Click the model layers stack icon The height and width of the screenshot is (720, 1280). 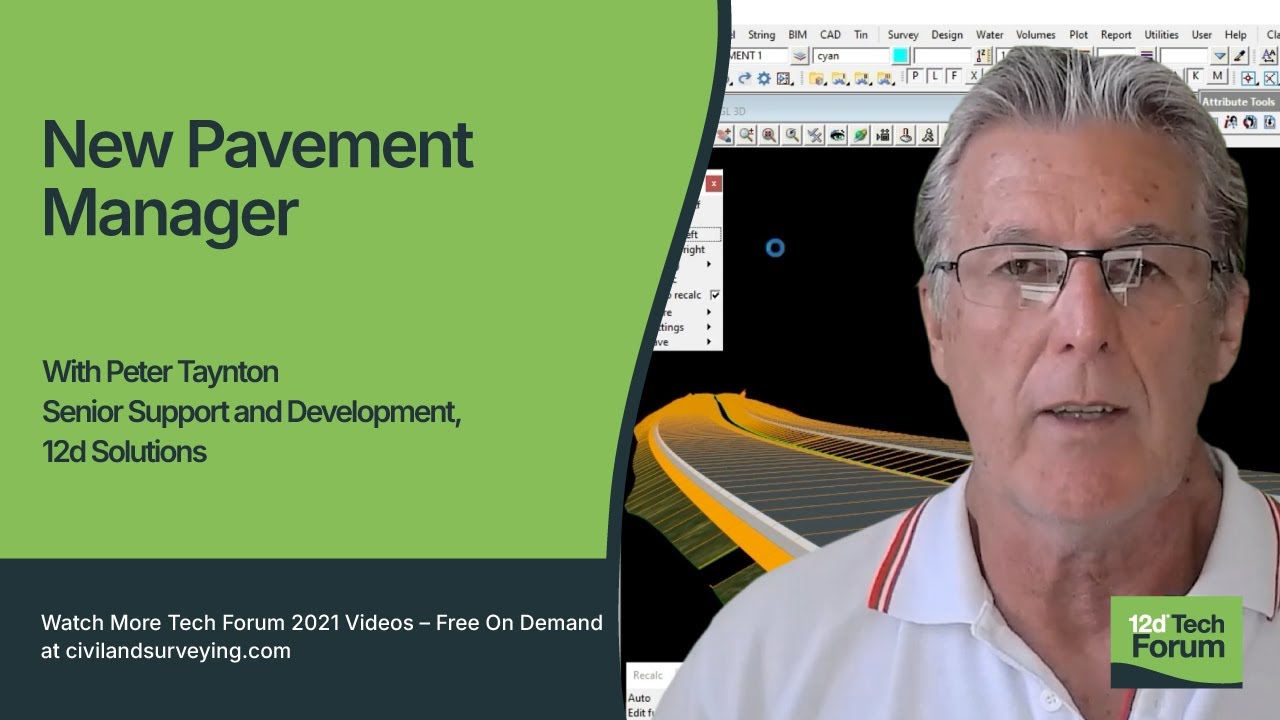click(800, 56)
